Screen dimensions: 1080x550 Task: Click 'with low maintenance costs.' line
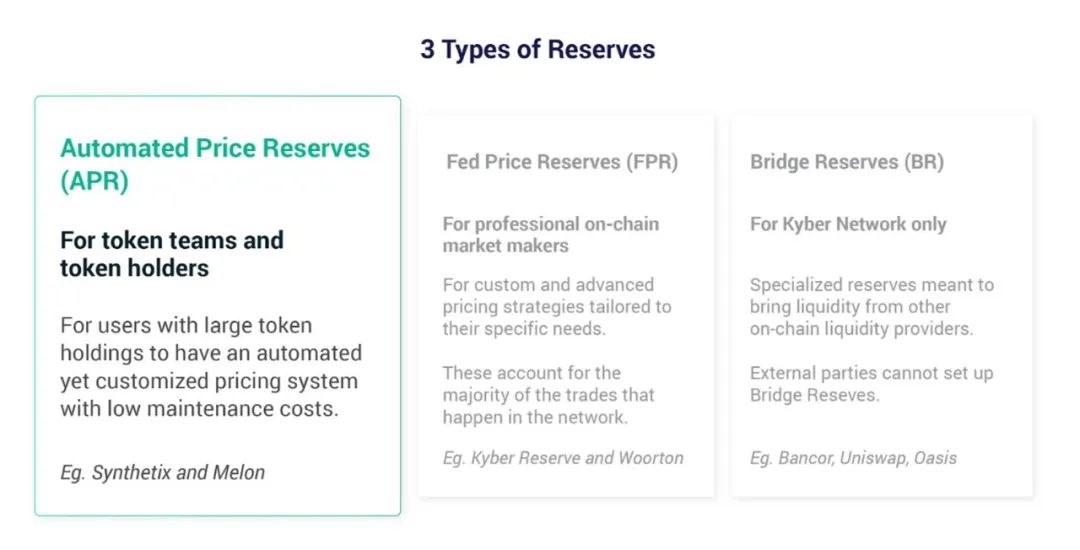click(x=199, y=409)
